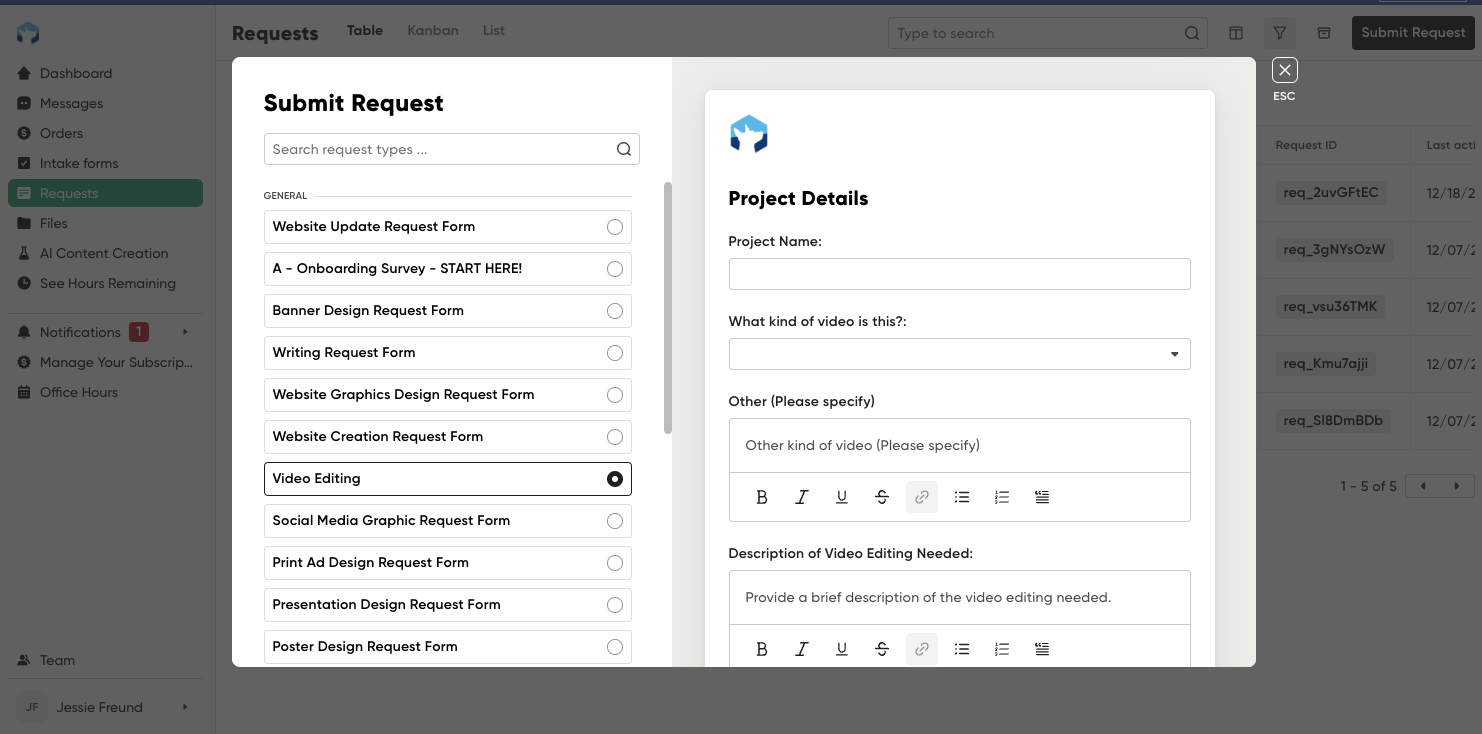
Task: Switch to the Kanban view tab
Action: point(433,31)
